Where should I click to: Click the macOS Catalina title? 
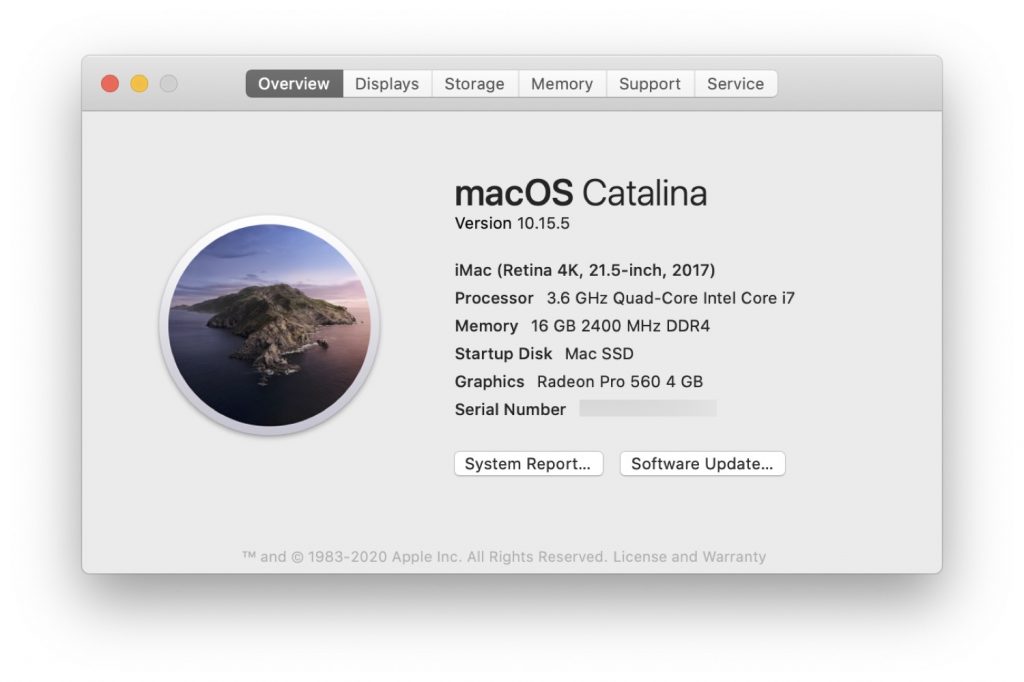click(x=582, y=193)
